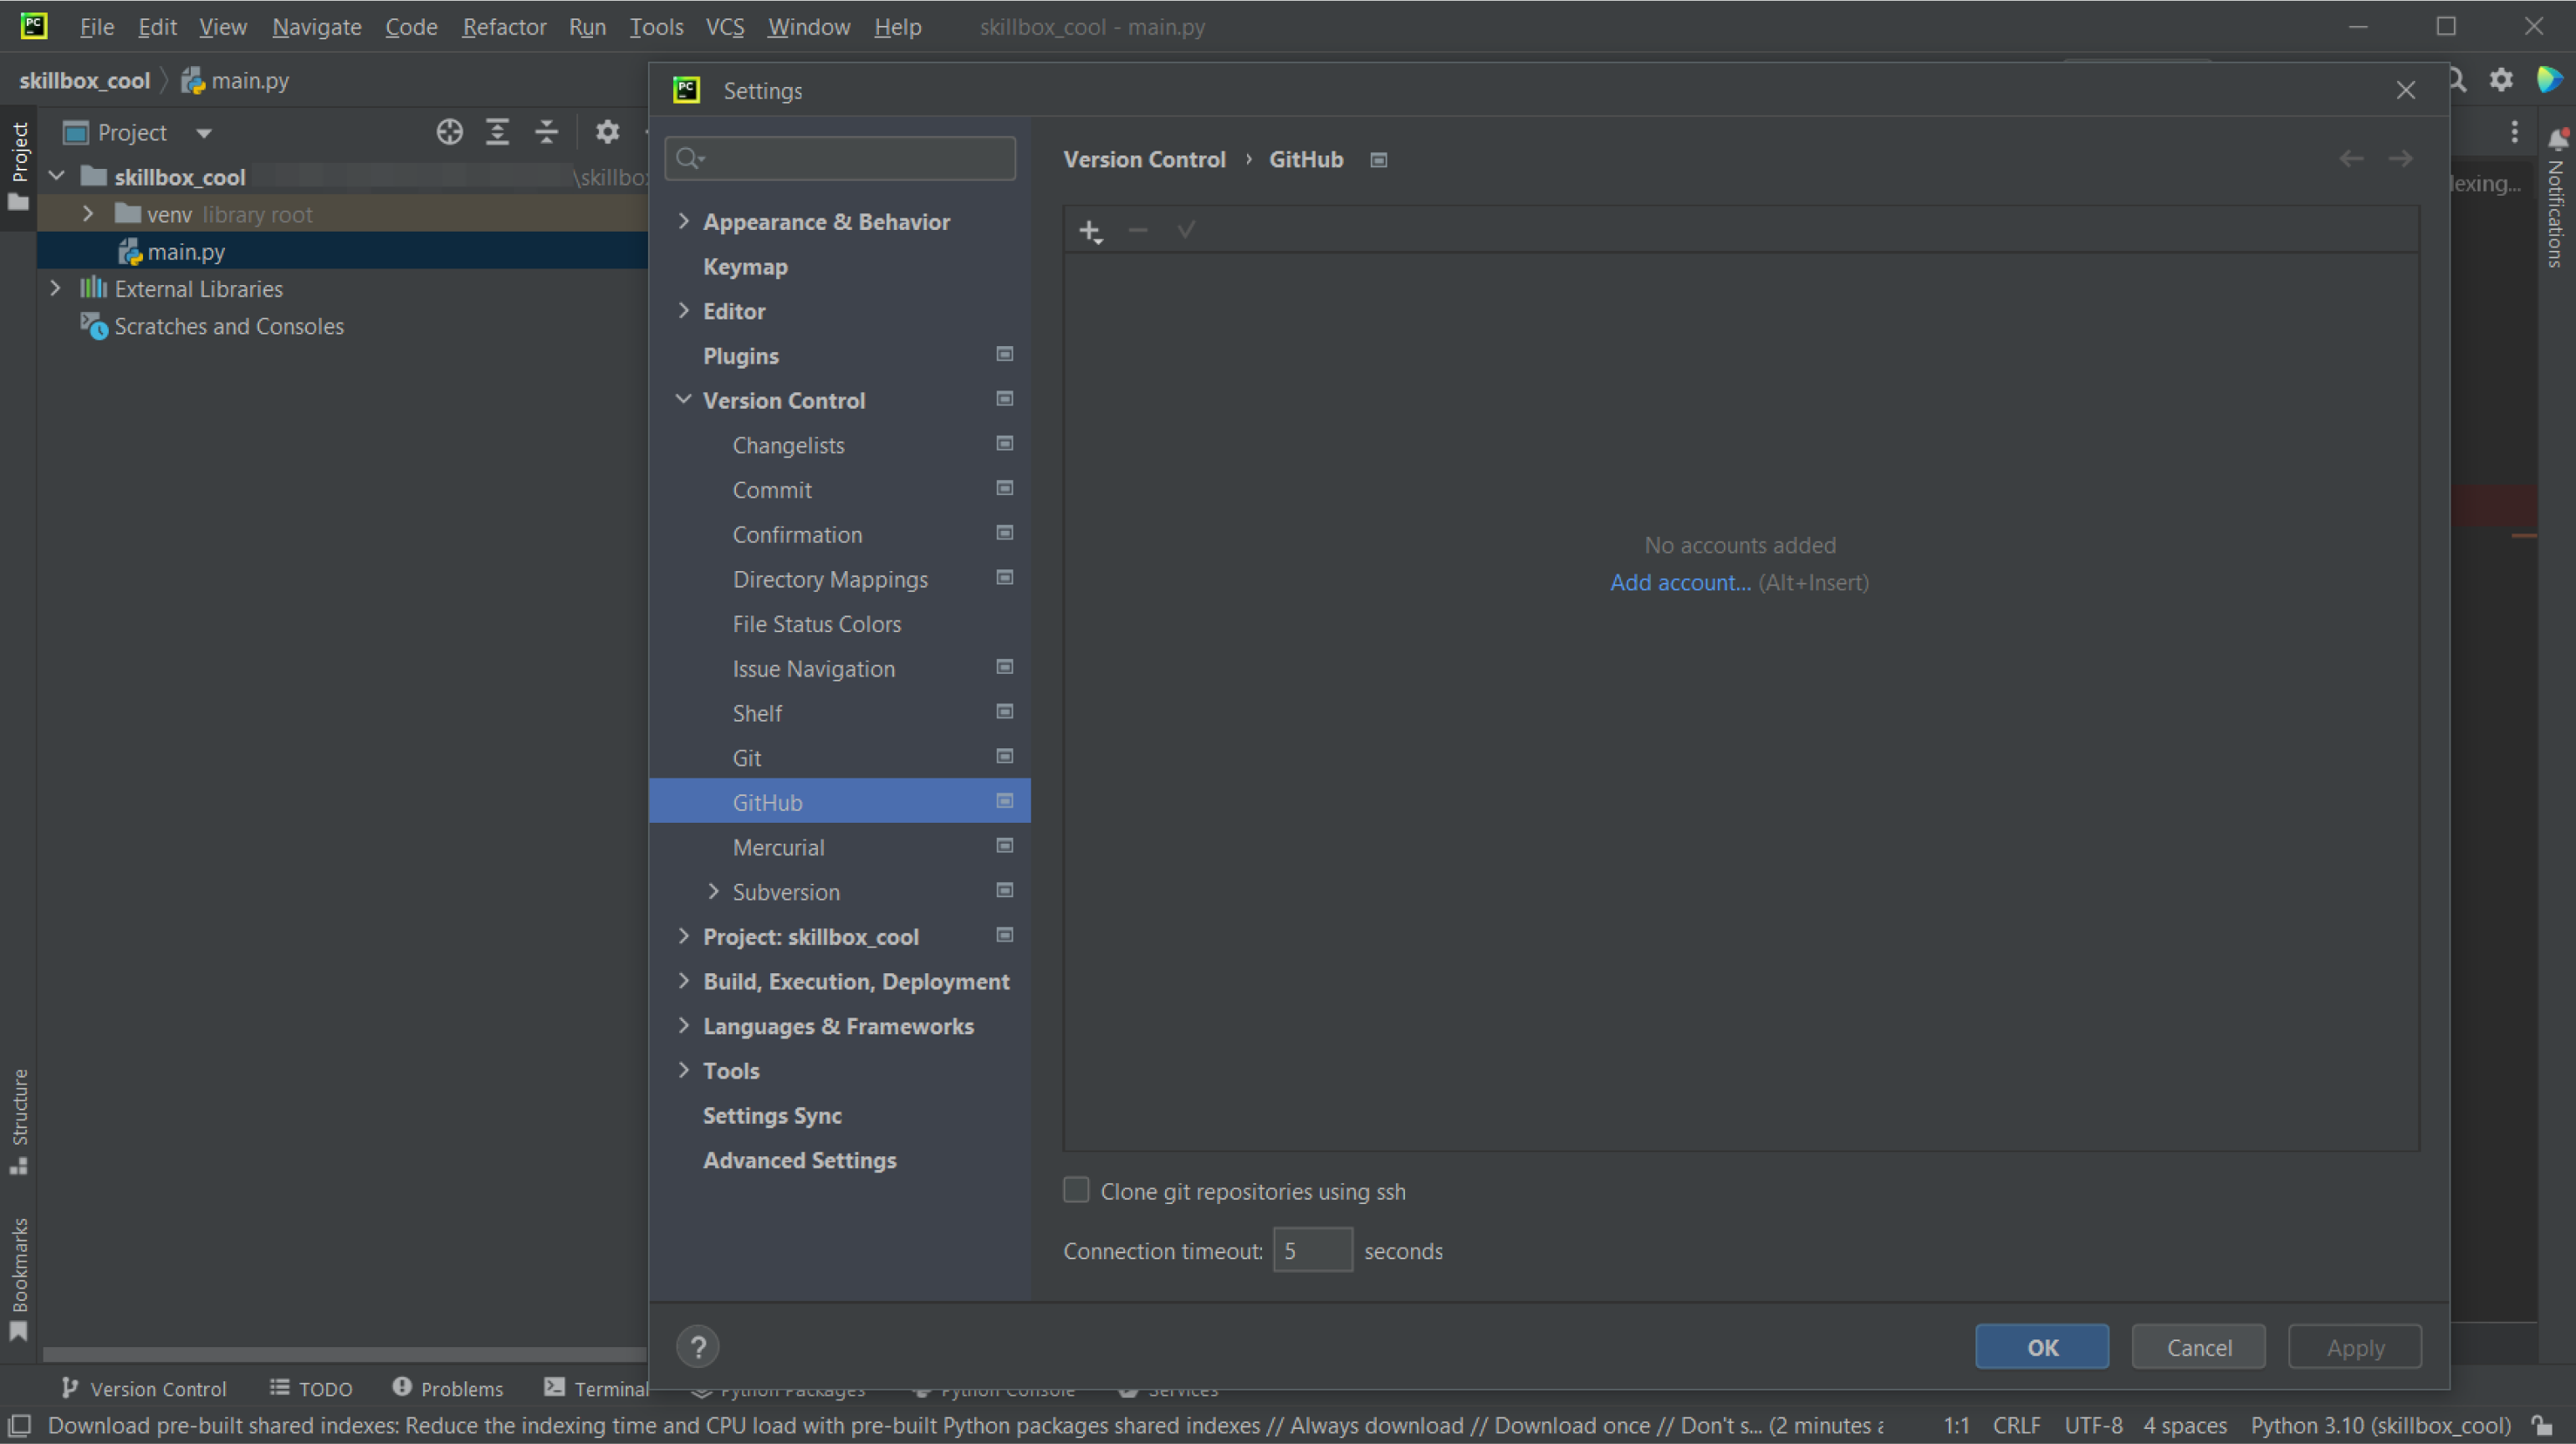Screen dimensions: 2576x1444
Task: Click Python 3.10 interpreter in status bar
Action: coord(2380,1425)
